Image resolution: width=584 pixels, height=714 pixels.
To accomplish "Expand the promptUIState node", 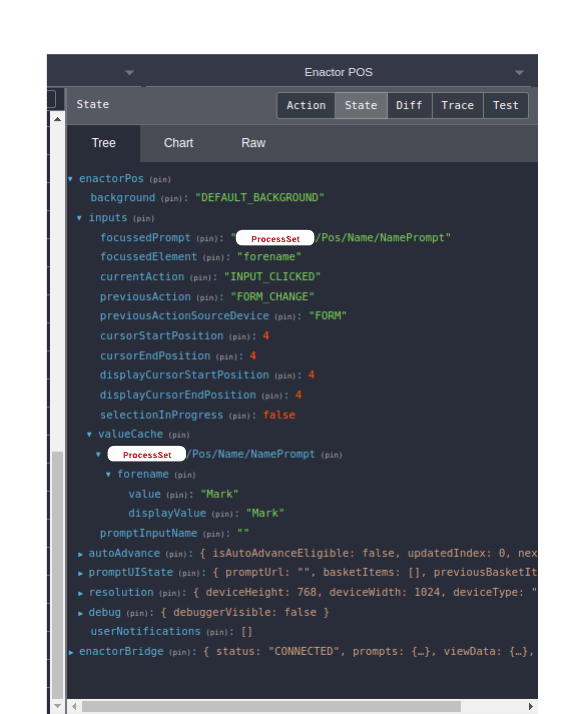I will [80, 573].
